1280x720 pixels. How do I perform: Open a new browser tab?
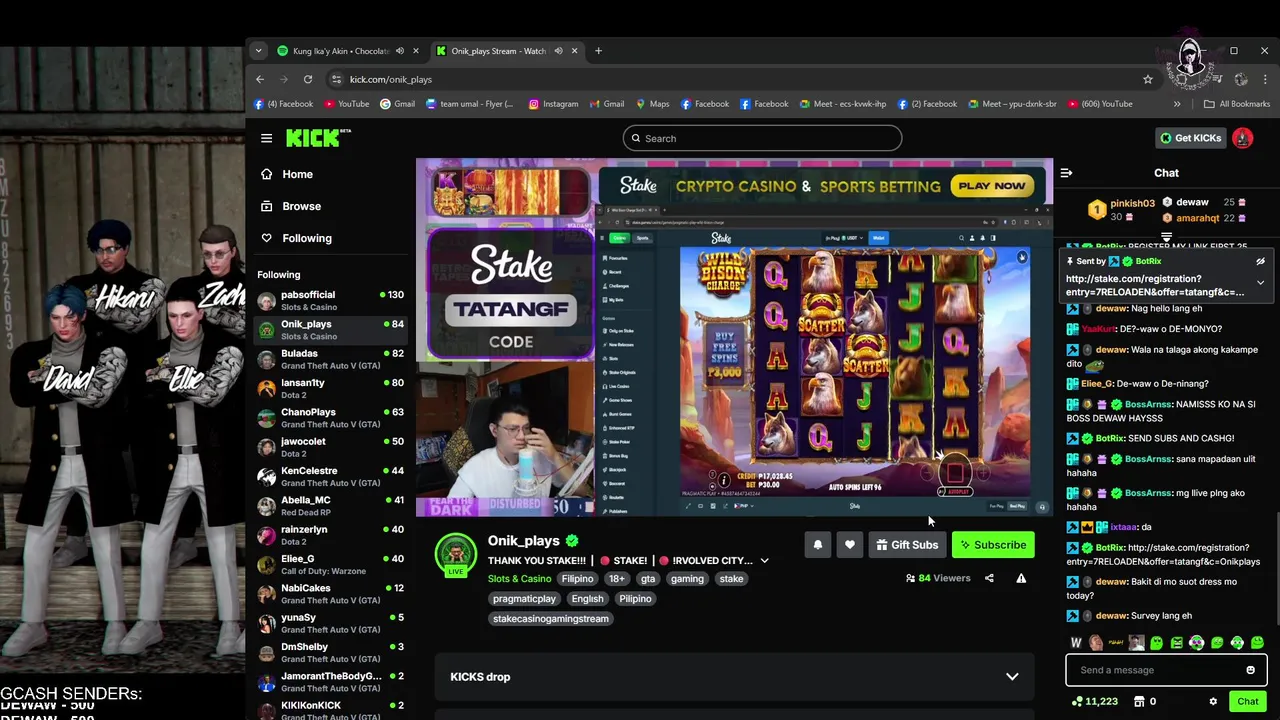(598, 51)
